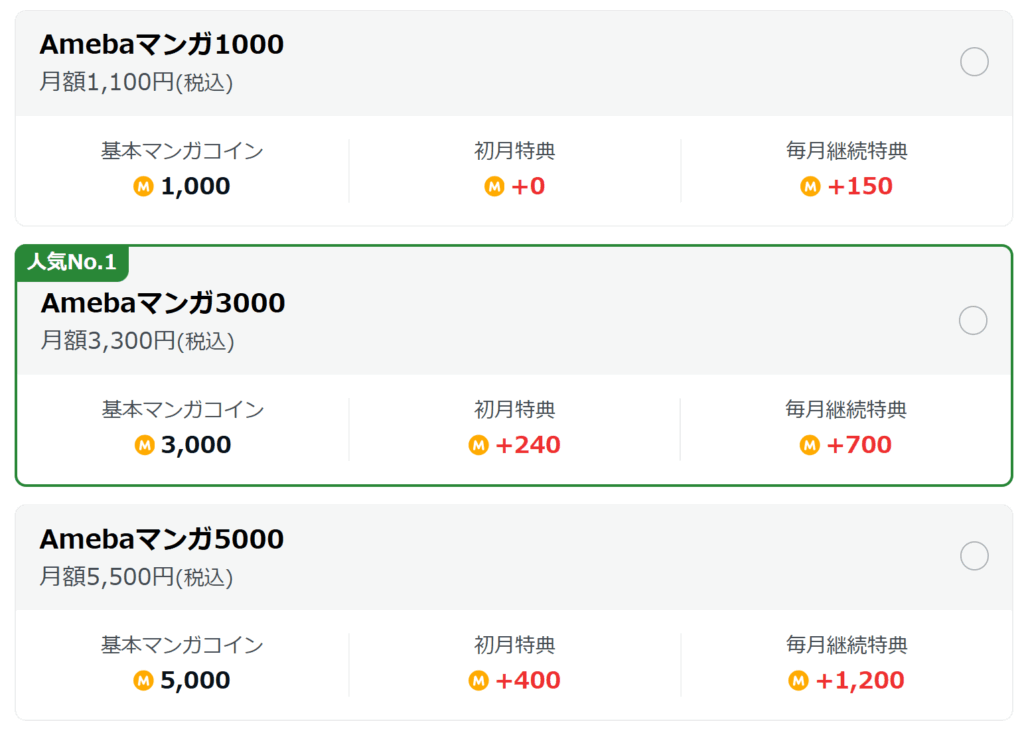The width and height of the screenshot is (1024, 731).
Task: Click the +1,200 monthly continuation bonus value
Action: 860,681
